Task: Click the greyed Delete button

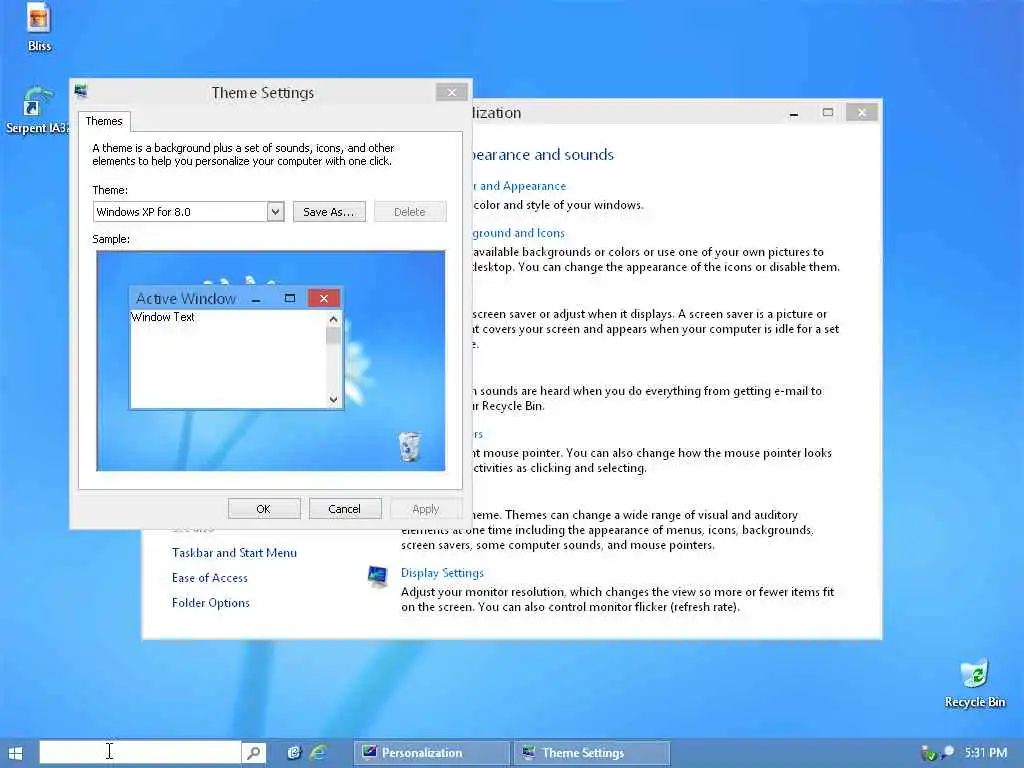Action: [x=410, y=212]
